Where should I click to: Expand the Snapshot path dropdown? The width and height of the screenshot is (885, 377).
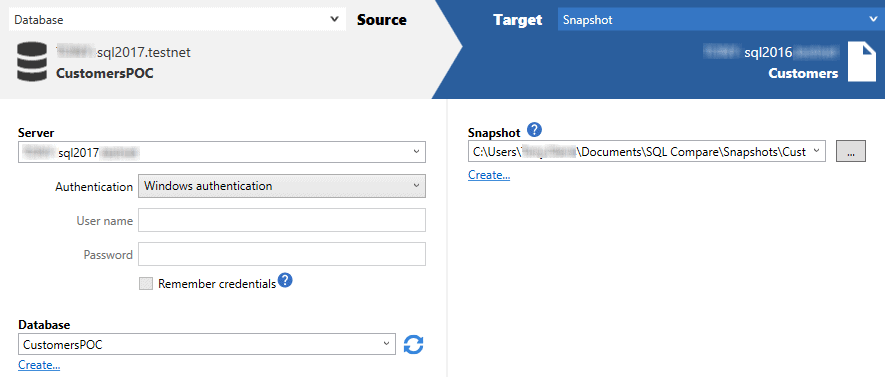point(647,151)
